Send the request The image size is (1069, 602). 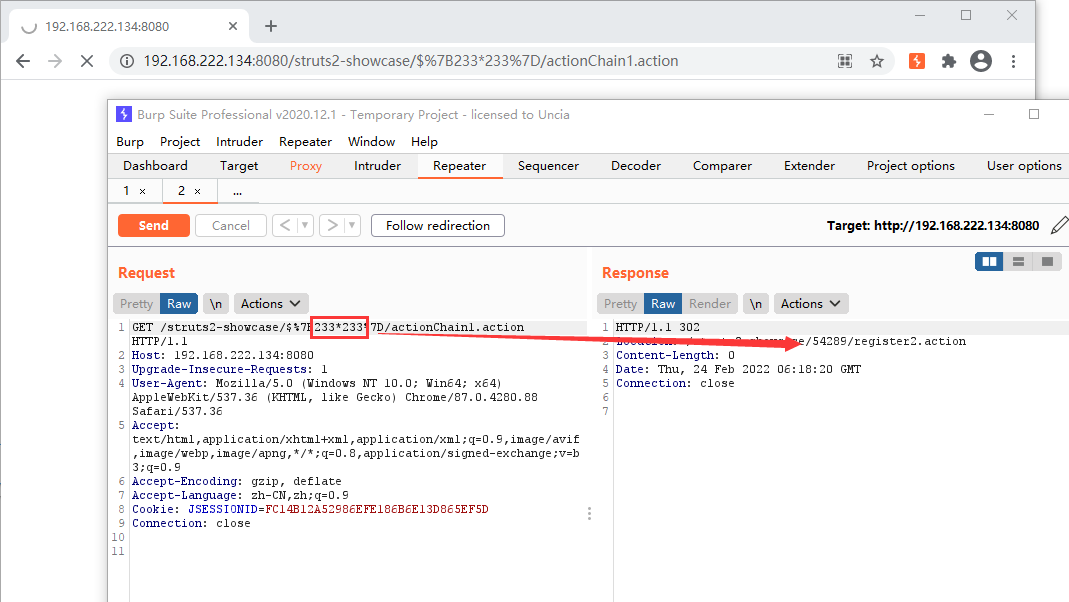tap(153, 225)
